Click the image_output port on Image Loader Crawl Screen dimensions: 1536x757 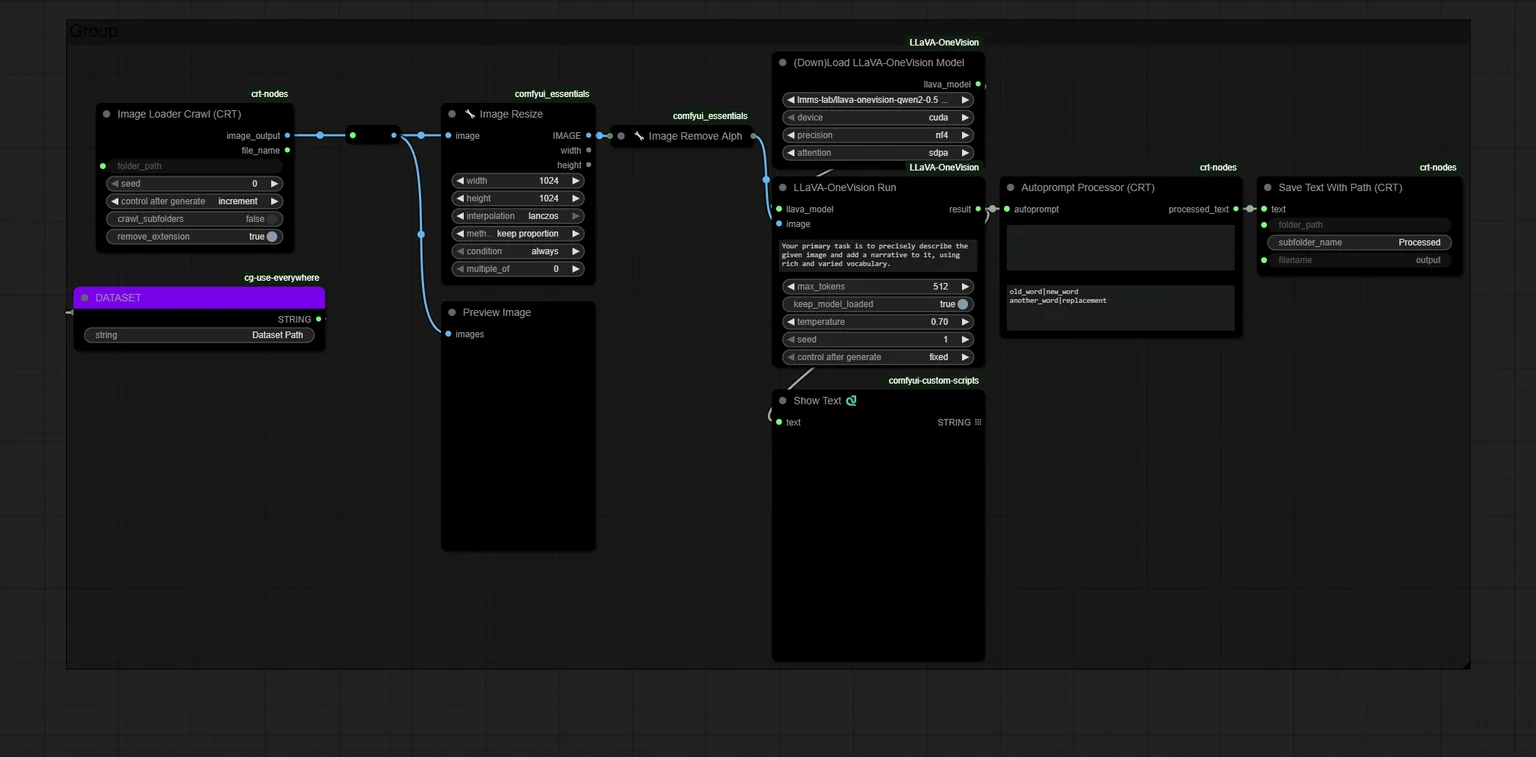(287, 135)
